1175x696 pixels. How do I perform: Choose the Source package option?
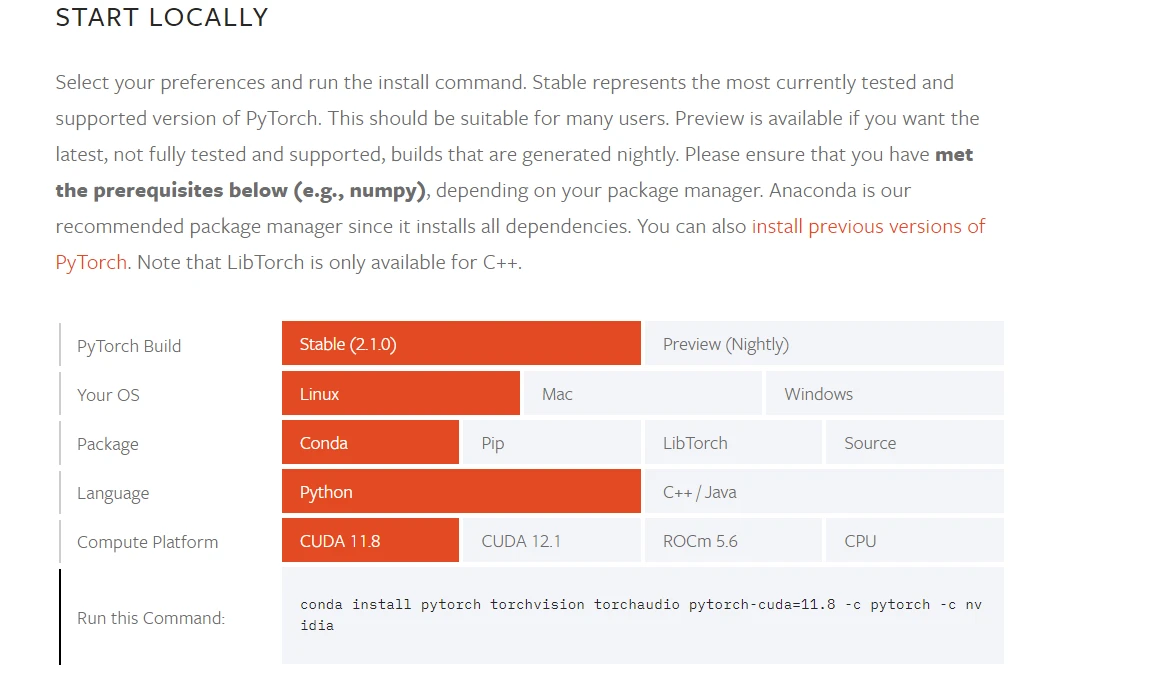913,443
